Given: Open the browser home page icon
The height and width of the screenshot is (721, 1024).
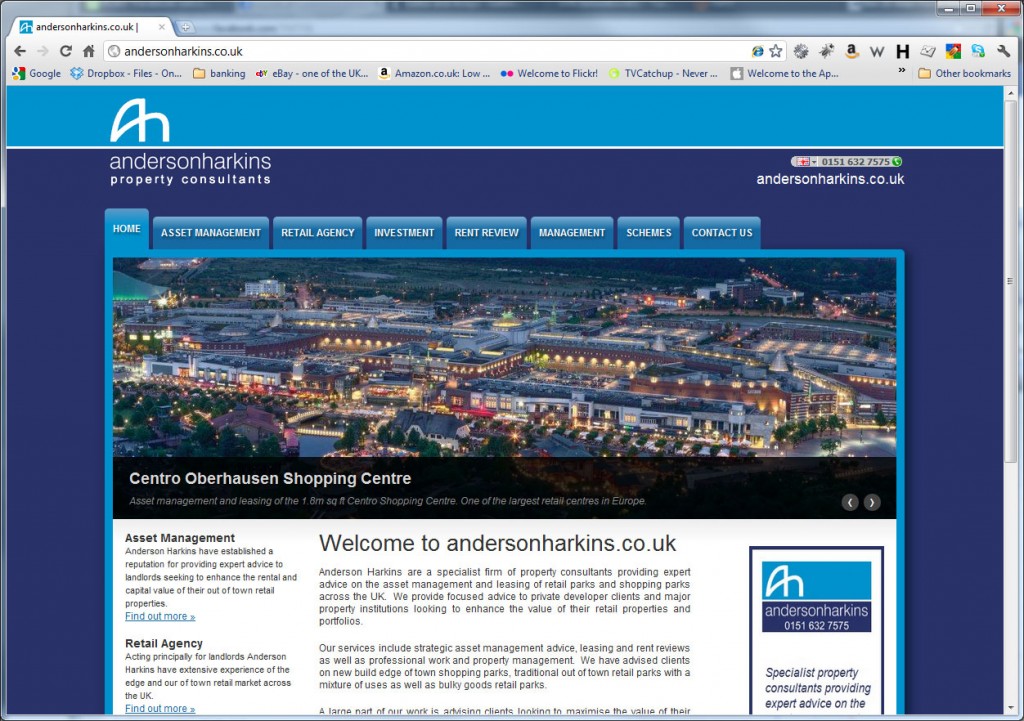Looking at the screenshot, I should point(89,51).
